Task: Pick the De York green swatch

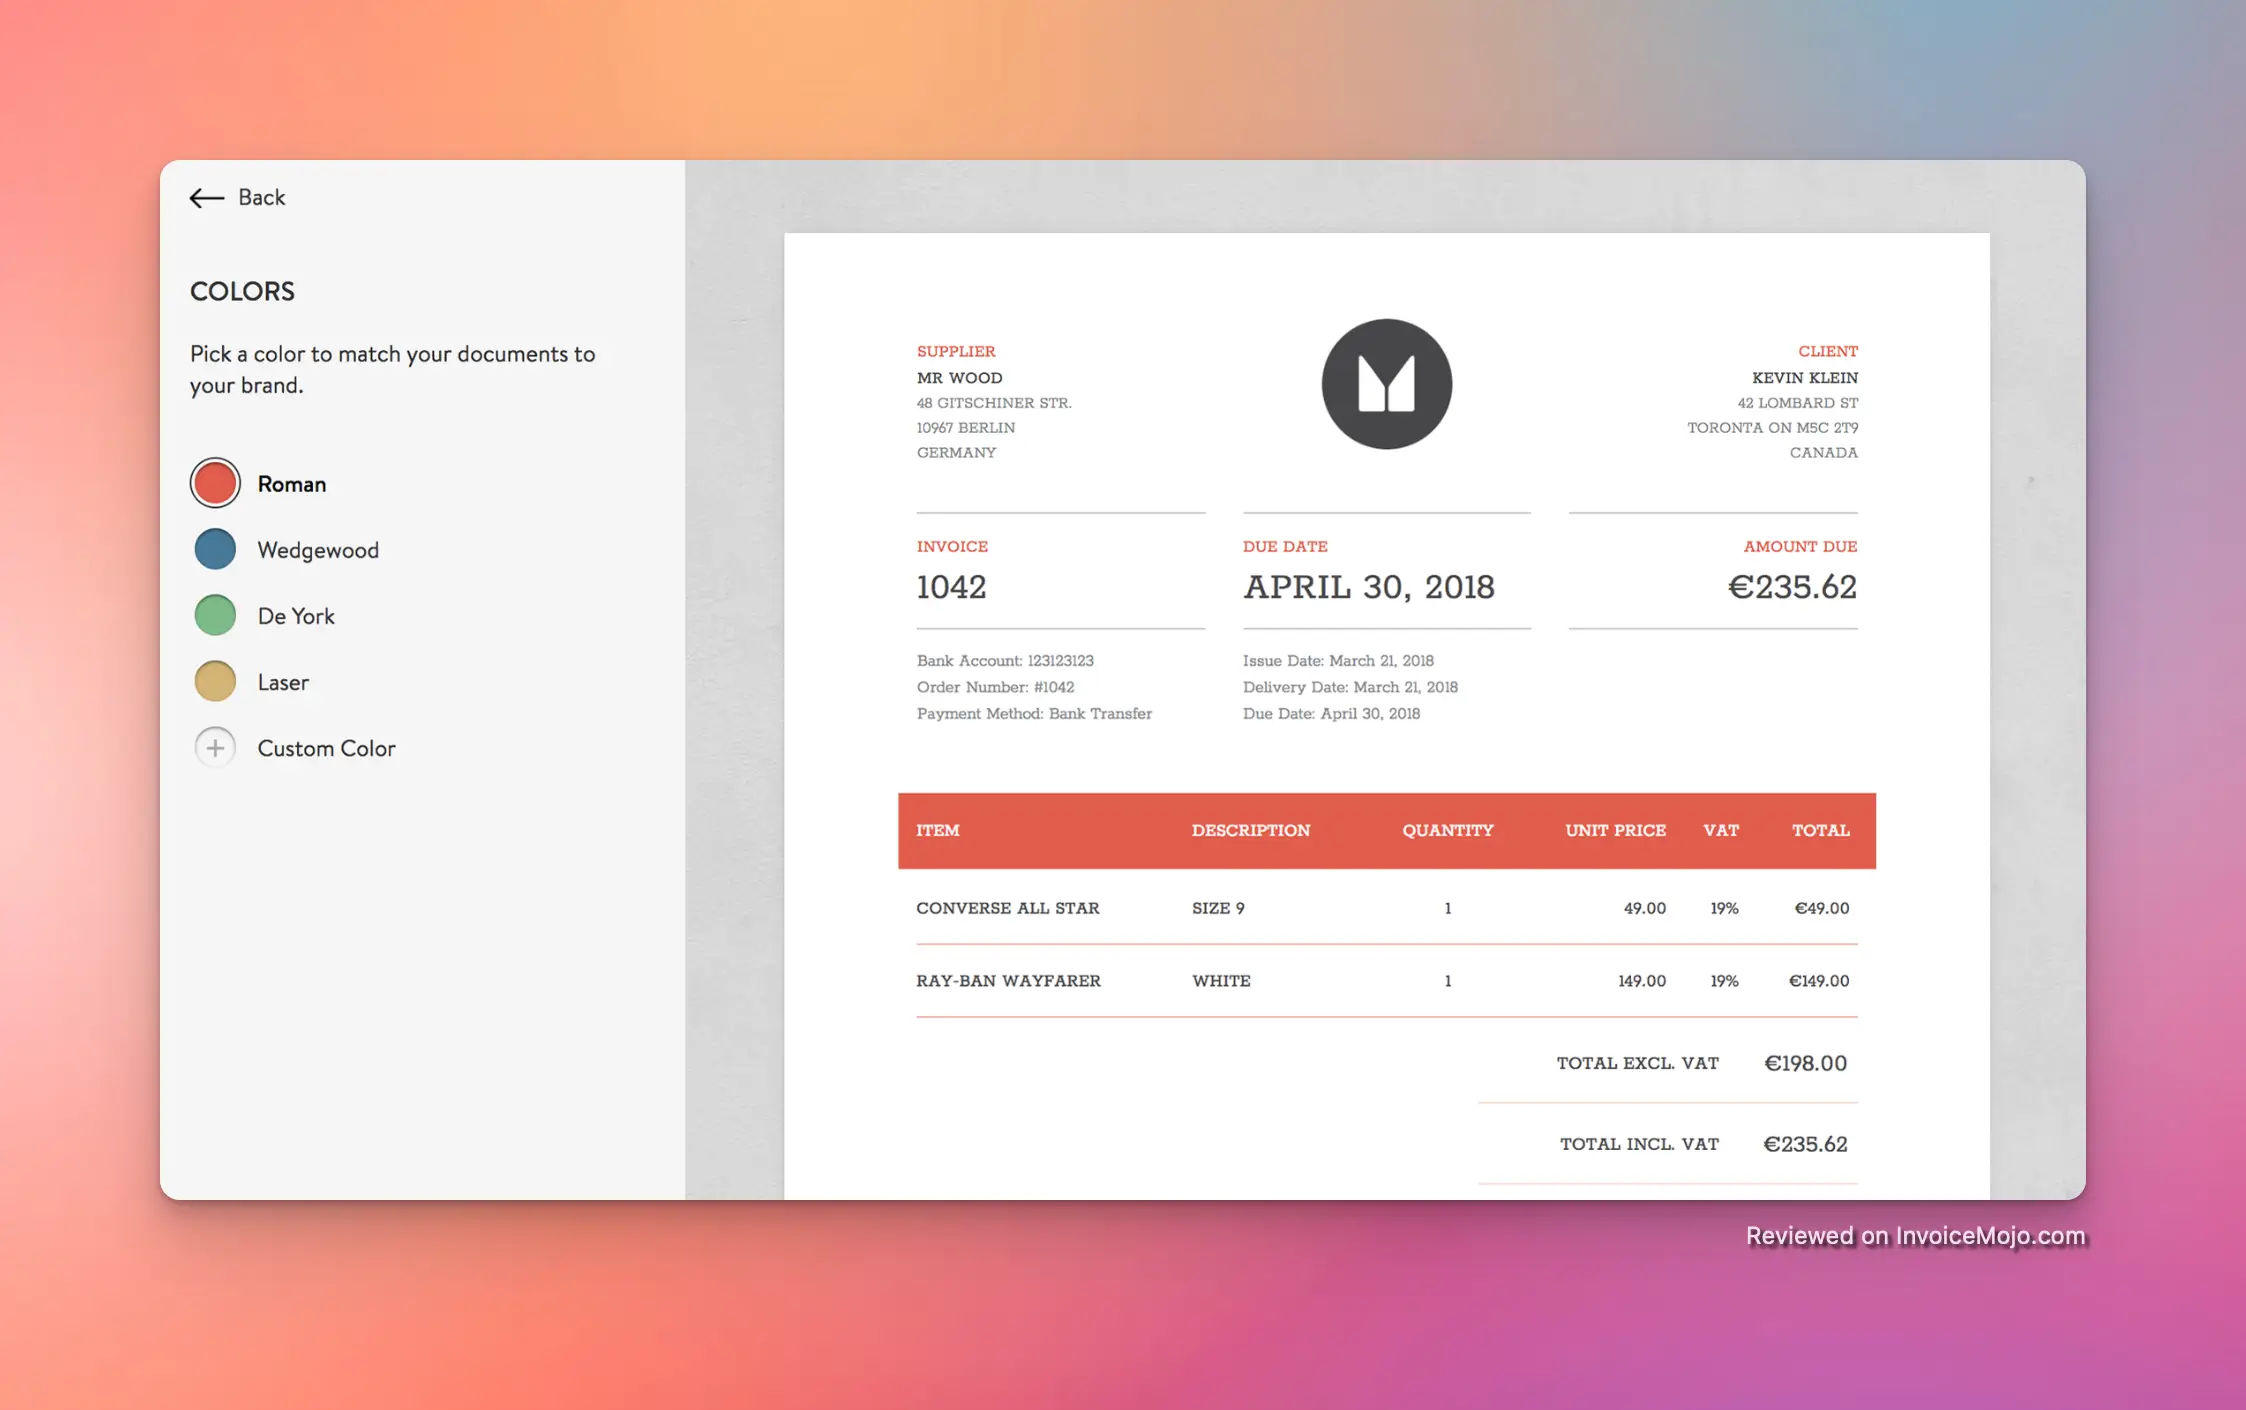Action: [x=215, y=615]
